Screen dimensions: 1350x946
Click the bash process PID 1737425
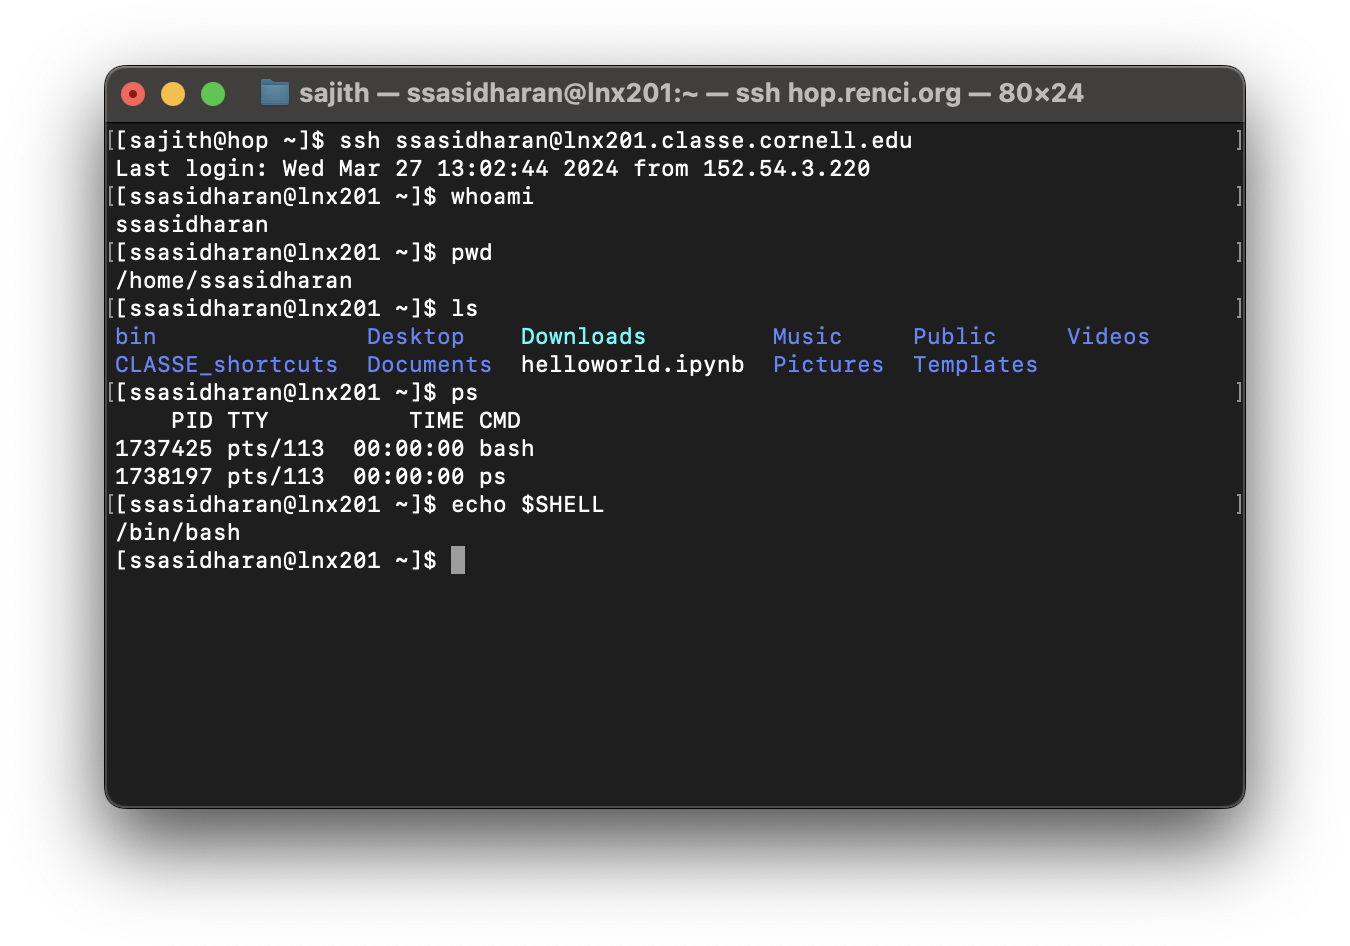pos(163,449)
